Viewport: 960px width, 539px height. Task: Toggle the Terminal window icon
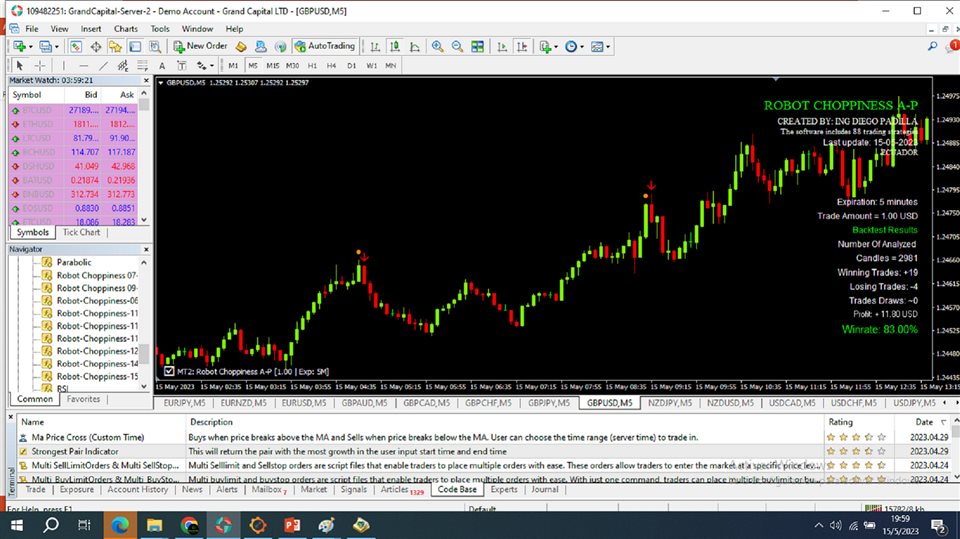click(x=135, y=47)
